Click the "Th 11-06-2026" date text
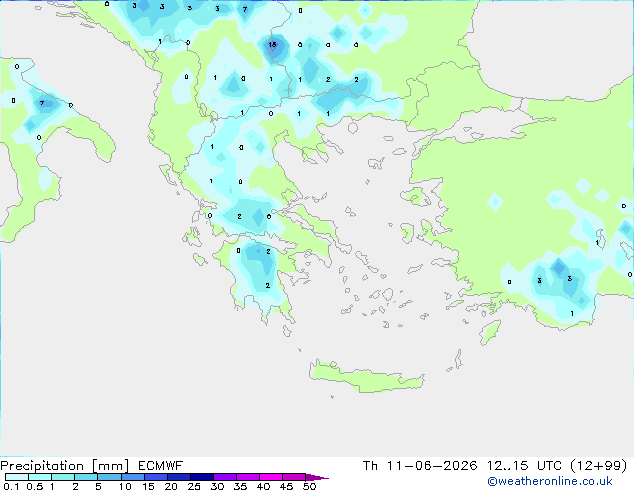This screenshot has height=490, width=634. 420,466
